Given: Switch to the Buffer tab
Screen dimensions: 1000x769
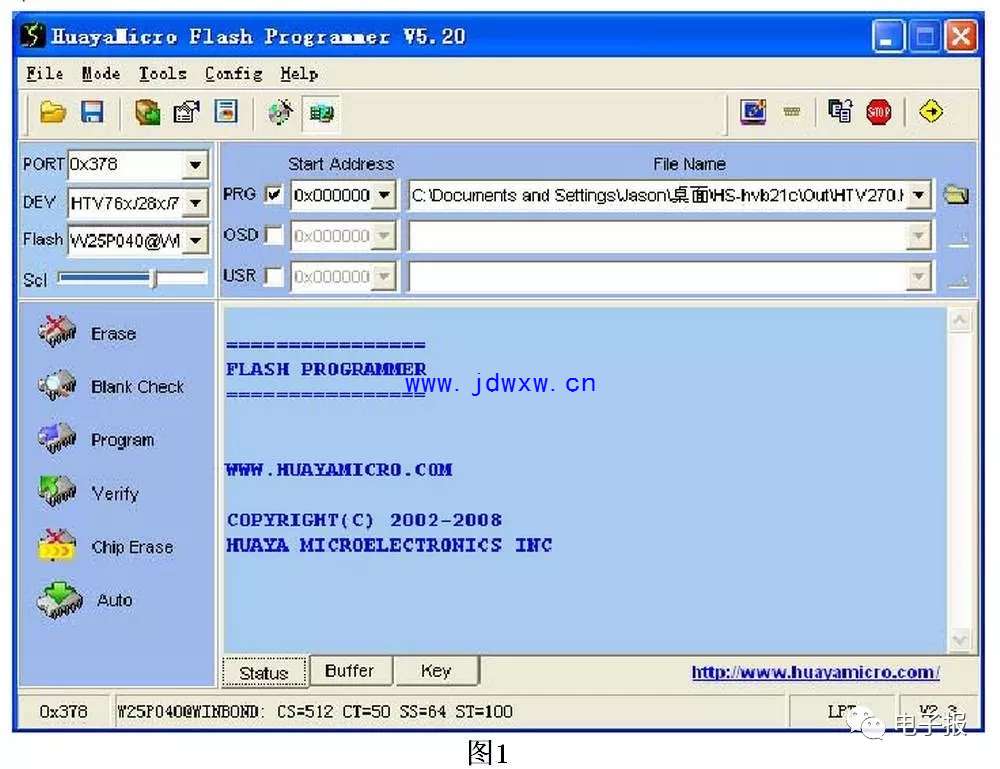Looking at the screenshot, I should pyautogui.click(x=349, y=671).
